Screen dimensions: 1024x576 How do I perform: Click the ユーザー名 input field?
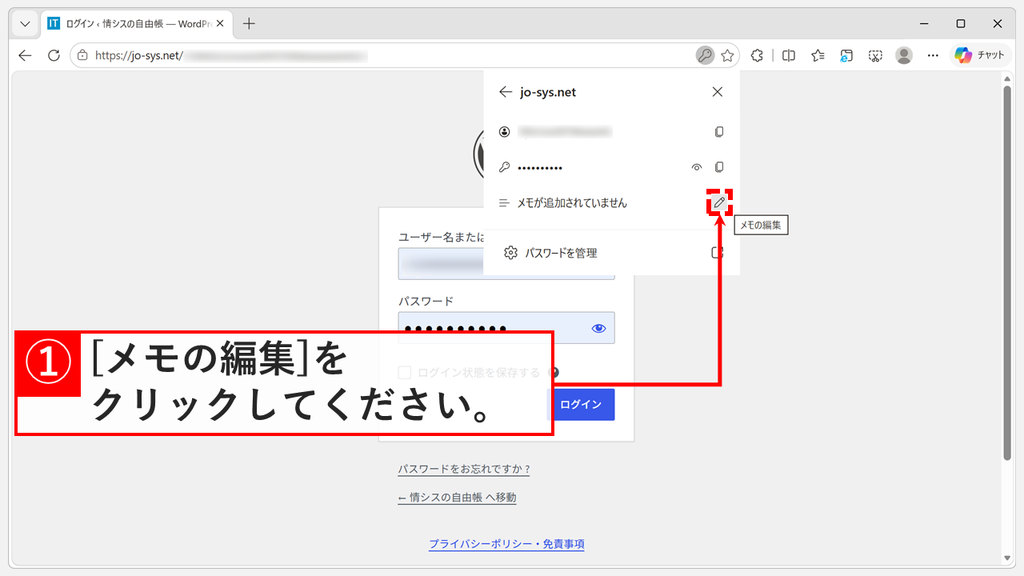point(506,264)
